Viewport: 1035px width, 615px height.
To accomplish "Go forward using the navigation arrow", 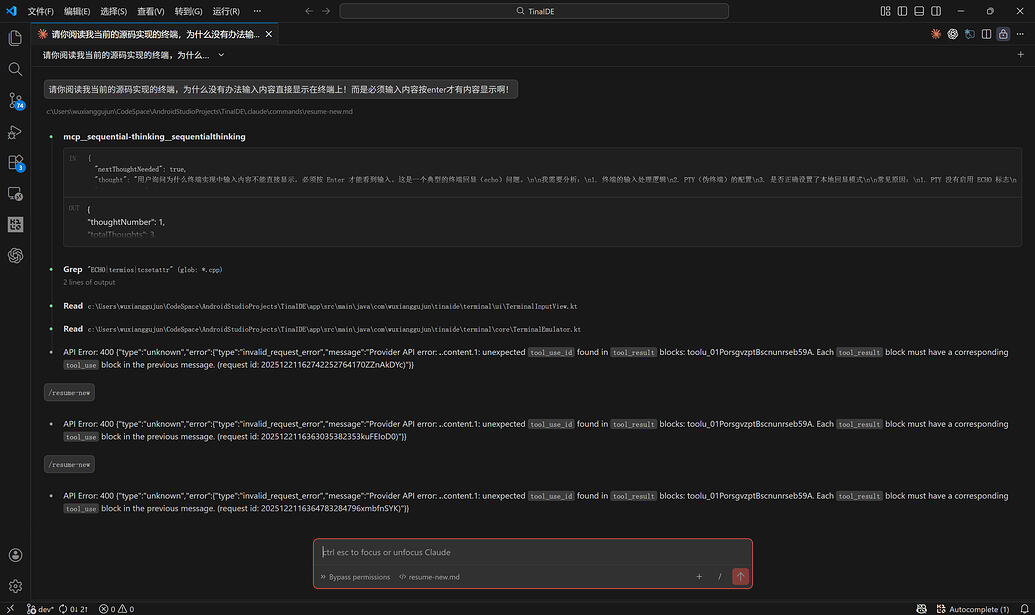I will 326,11.
